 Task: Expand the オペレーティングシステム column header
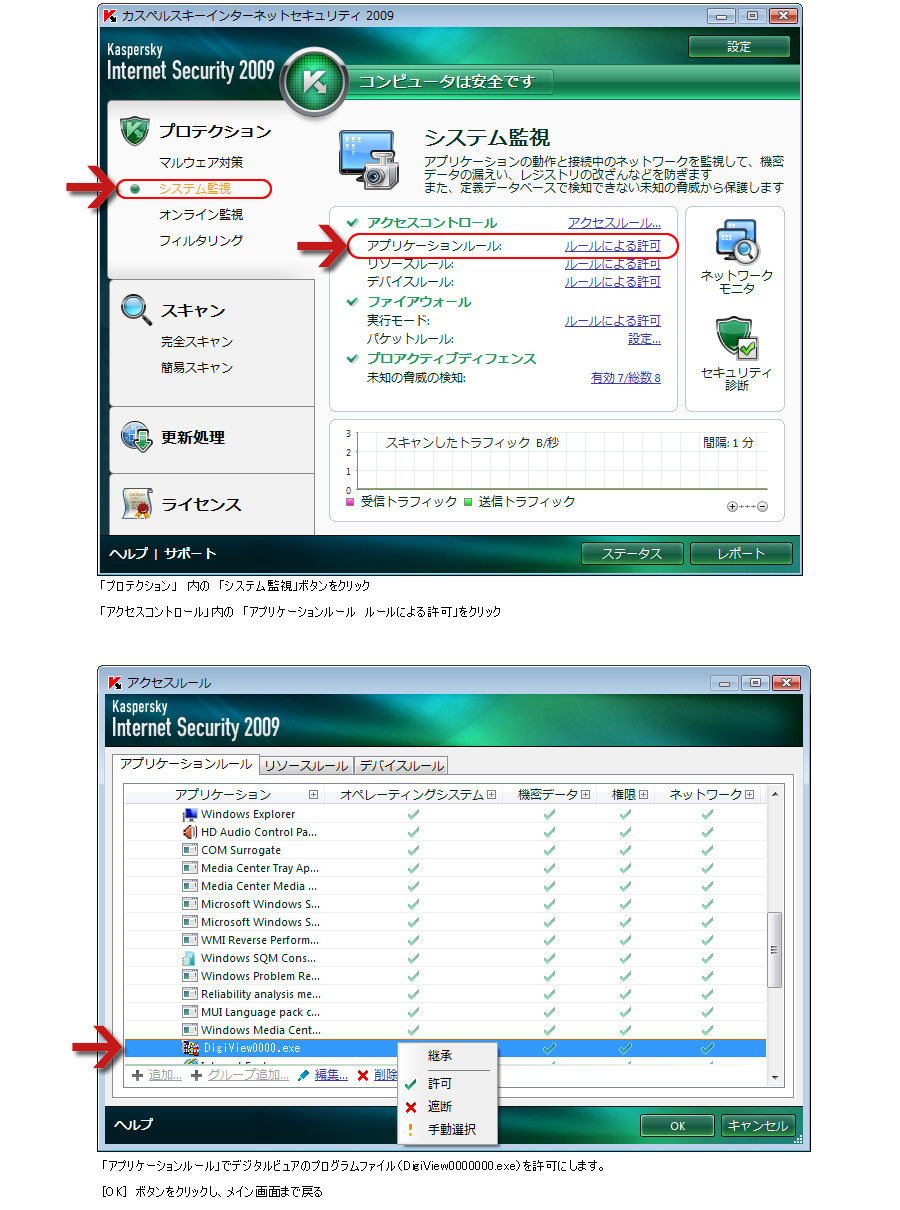[x=492, y=795]
